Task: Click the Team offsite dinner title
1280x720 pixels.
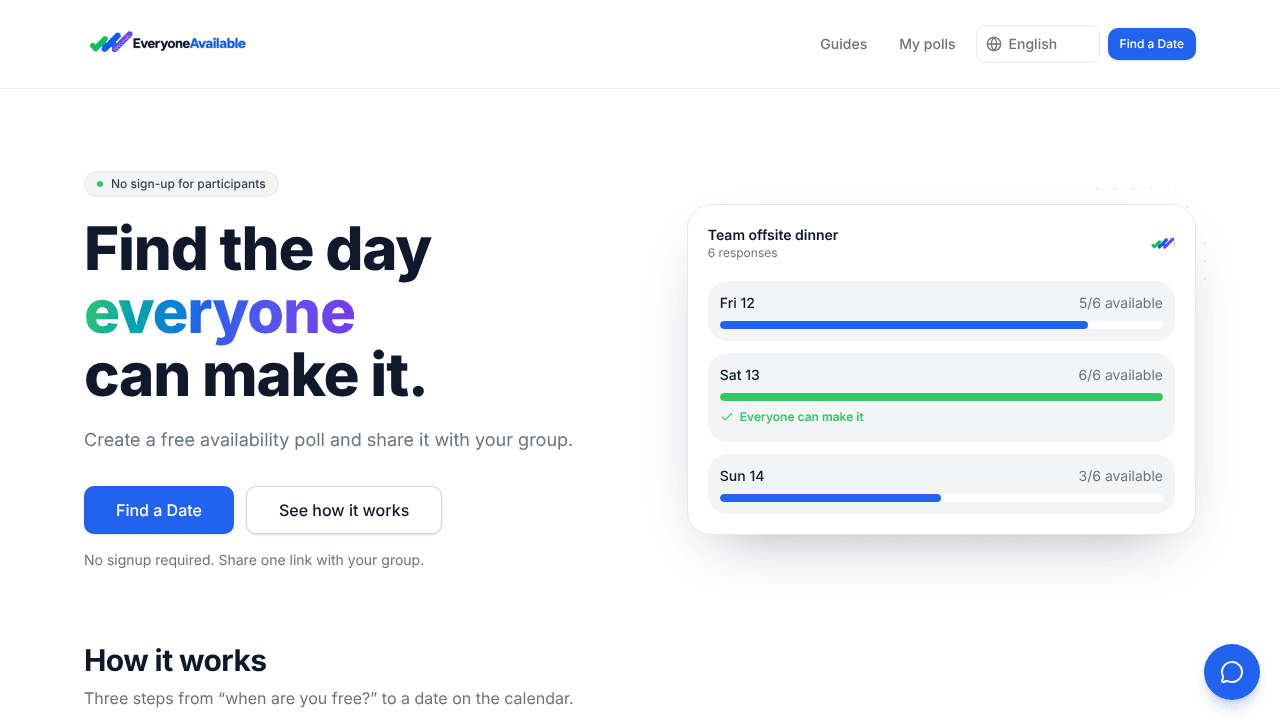Action: point(773,235)
